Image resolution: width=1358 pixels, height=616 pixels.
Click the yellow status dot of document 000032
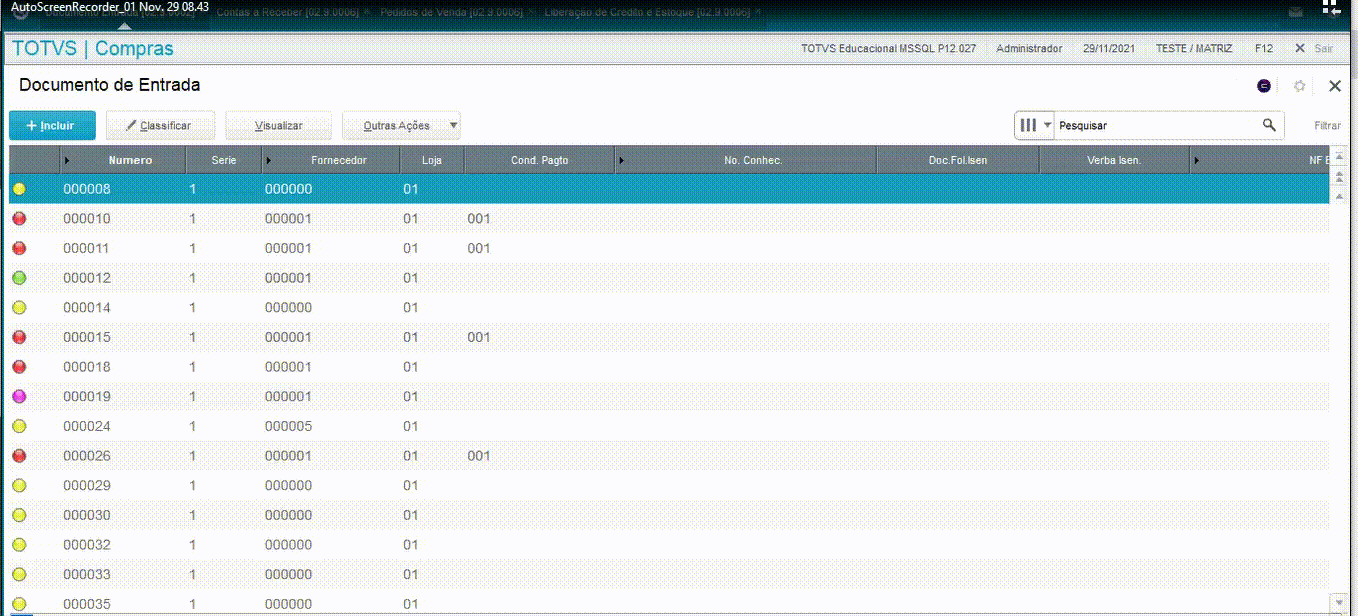[19, 545]
